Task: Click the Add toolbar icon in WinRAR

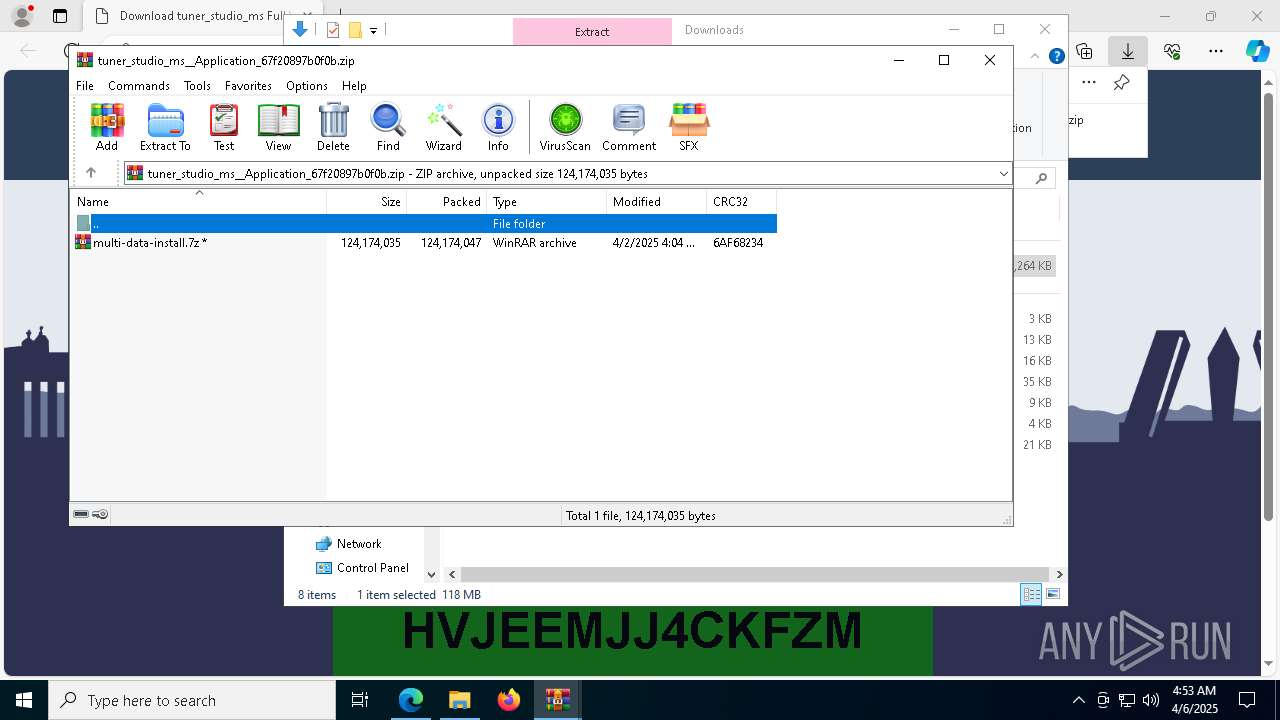Action: pyautogui.click(x=107, y=127)
